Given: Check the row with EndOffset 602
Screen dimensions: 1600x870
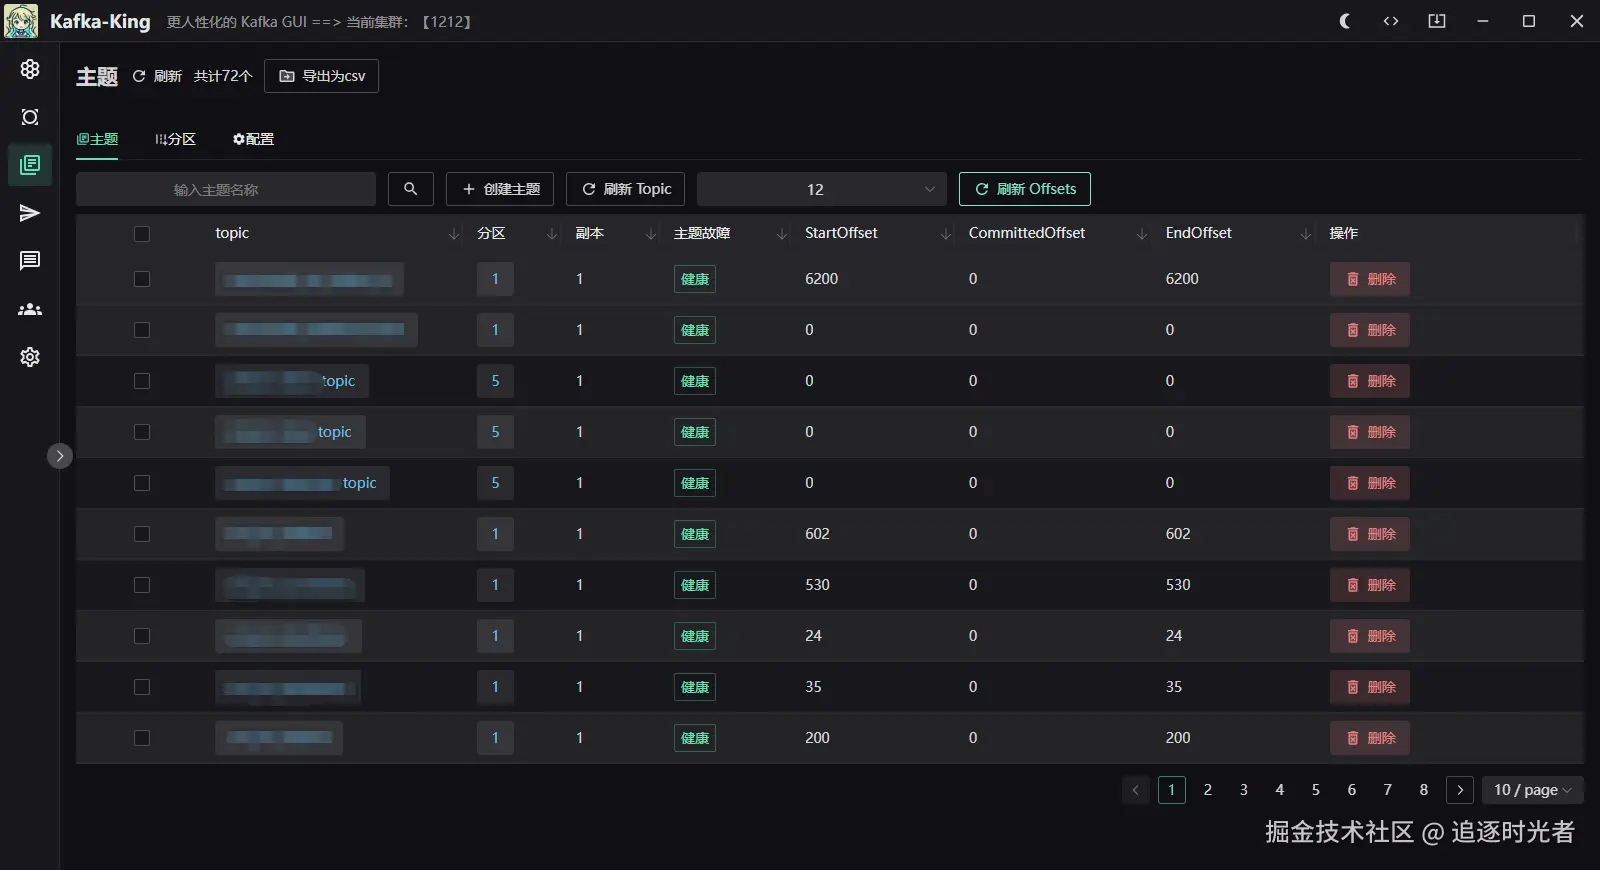Looking at the screenshot, I should 142,534.
